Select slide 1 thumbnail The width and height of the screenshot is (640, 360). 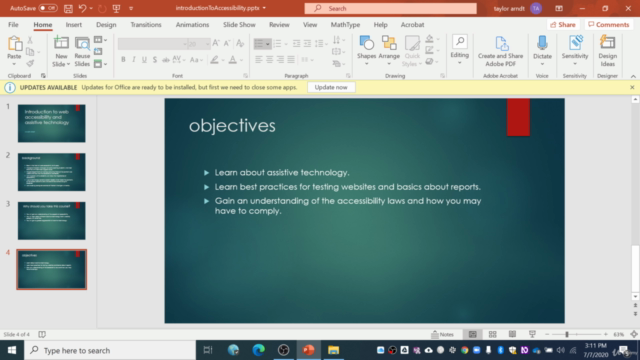(x=51, y=123)
